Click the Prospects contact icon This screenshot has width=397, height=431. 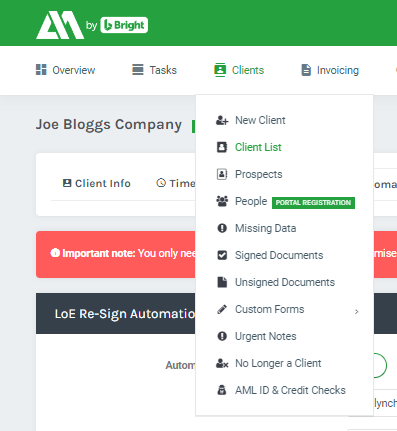pyautogui.click(x=222, y=174)
